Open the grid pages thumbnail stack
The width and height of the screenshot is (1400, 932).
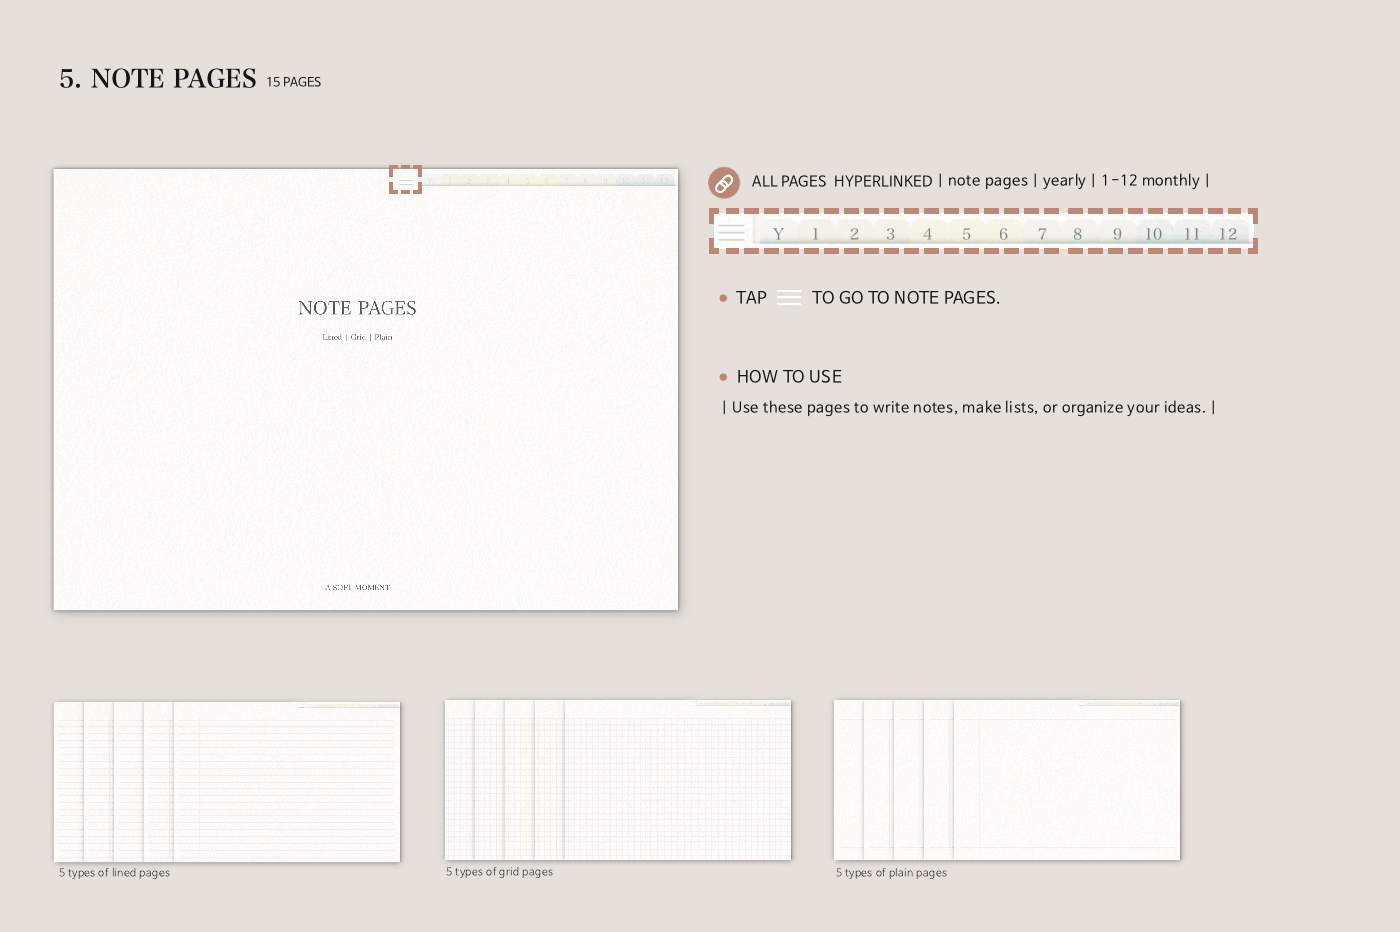tap(618, 780)
